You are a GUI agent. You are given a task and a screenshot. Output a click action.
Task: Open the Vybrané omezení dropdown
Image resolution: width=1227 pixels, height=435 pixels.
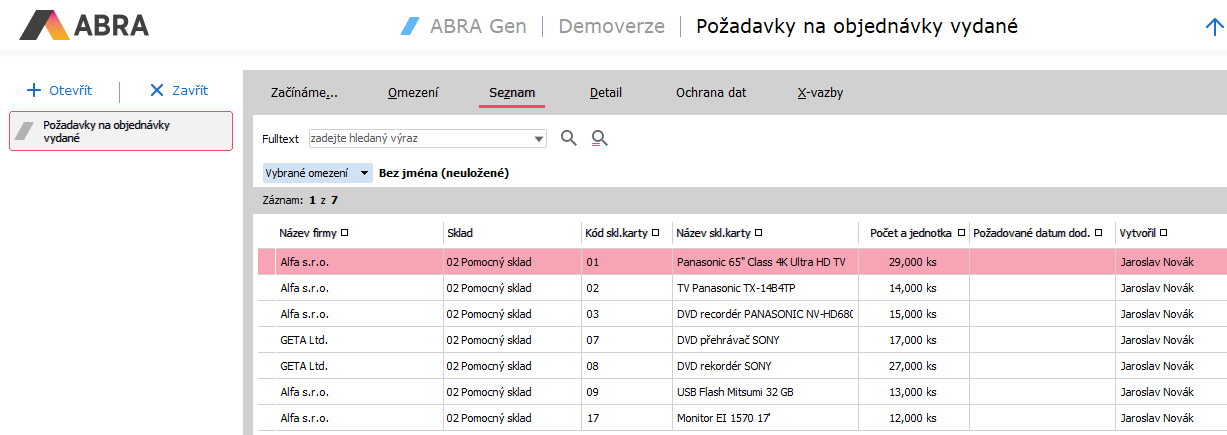pyautogui.click(x=317, y=173)
